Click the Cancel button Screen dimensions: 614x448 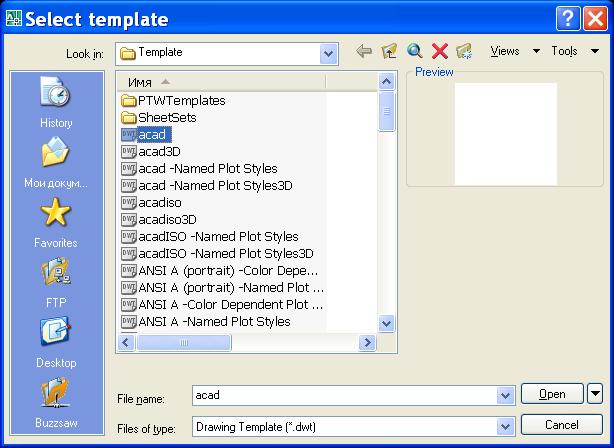(562, 425)
